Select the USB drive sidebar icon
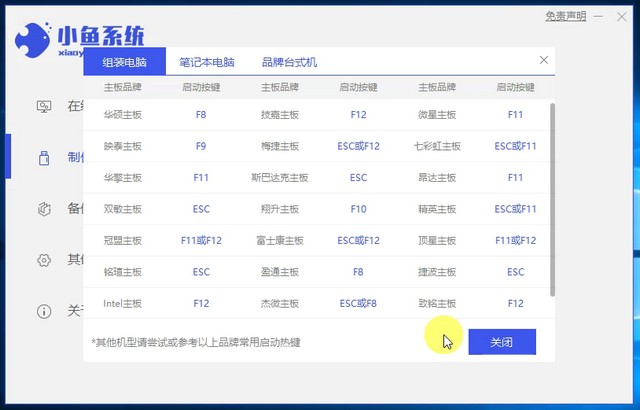This screenshot has width=640, height=410. point(44,158)
